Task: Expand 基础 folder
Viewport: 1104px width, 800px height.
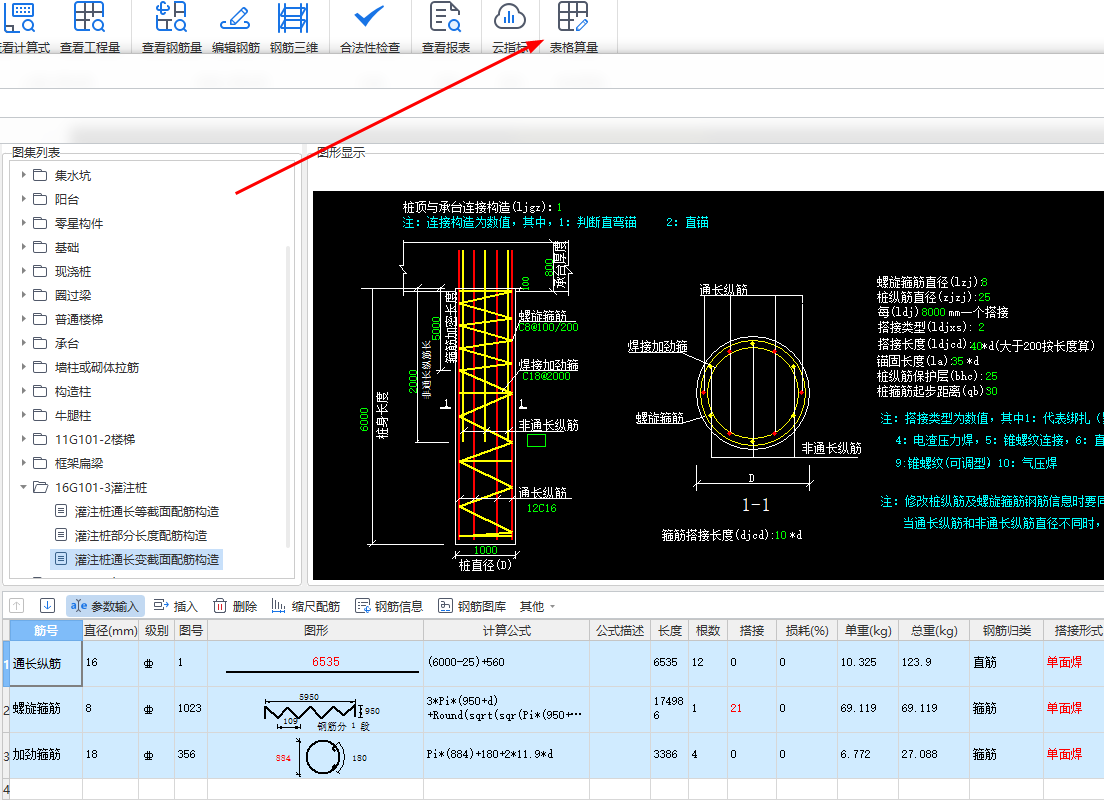Action: point(23,247)
